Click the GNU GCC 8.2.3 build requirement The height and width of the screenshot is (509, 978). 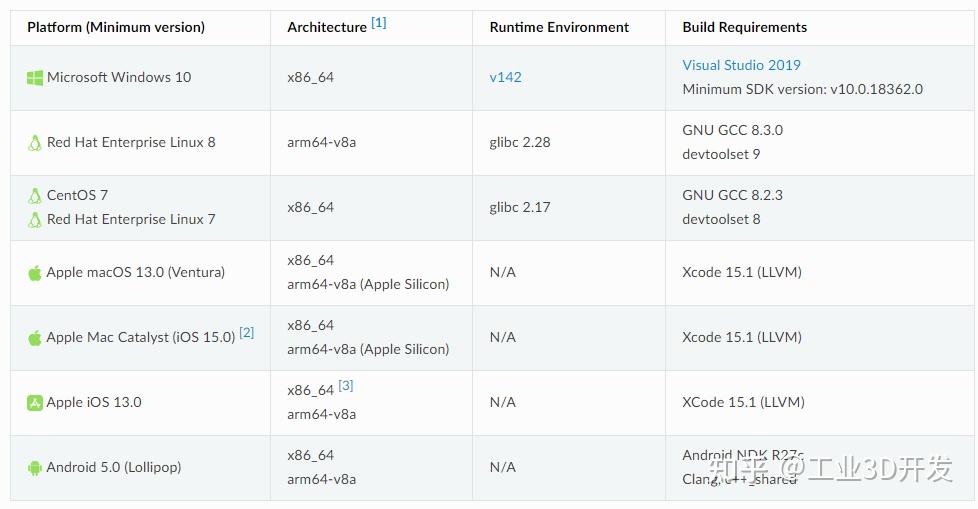732,195
